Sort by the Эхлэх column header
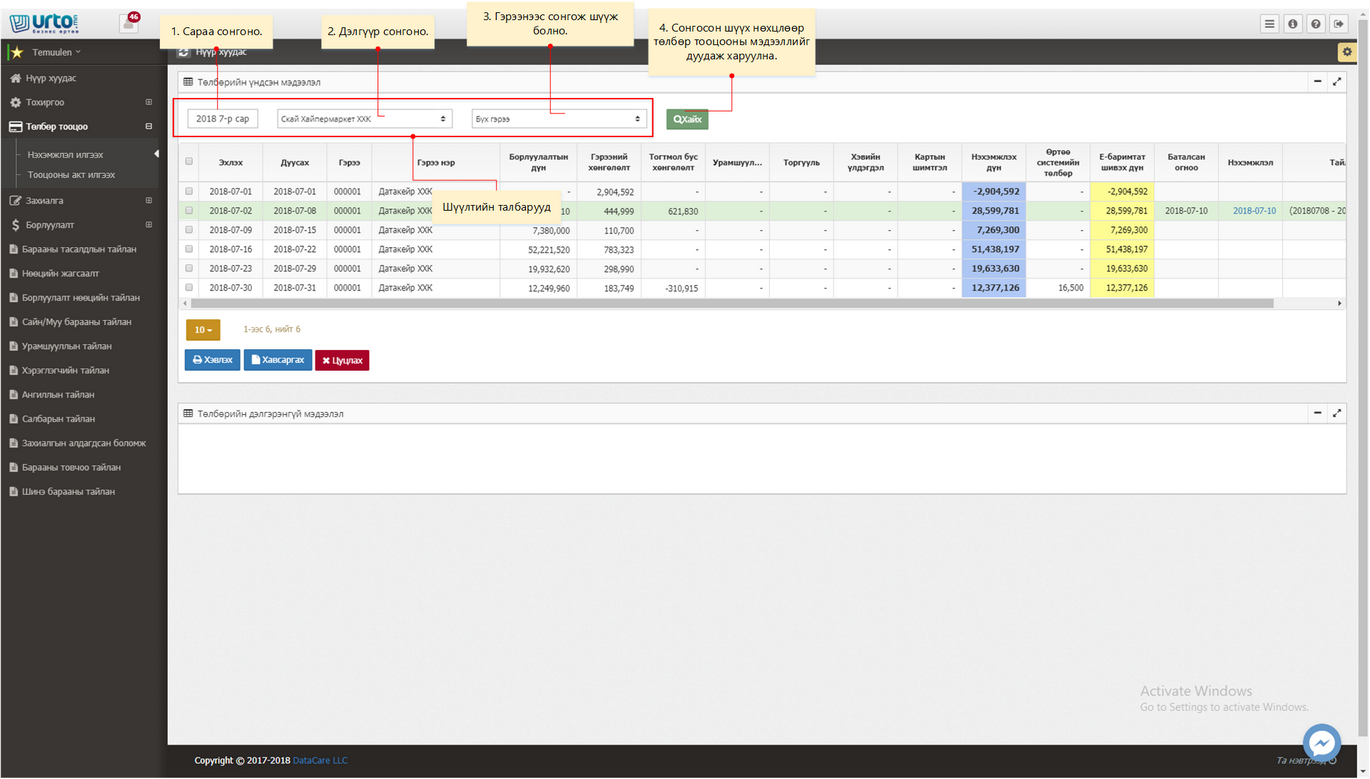 click(x=230, y=162)
